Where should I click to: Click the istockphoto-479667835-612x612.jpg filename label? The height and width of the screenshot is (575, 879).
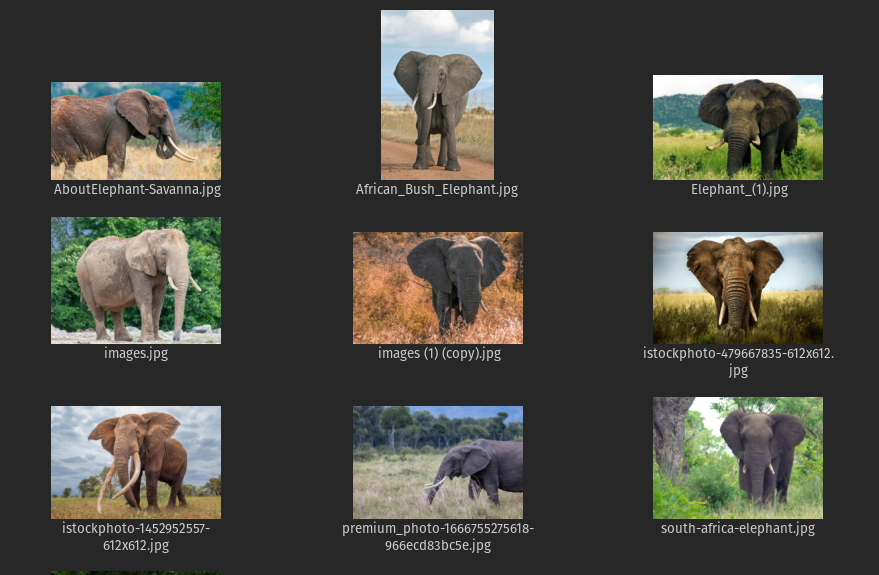(x=738, y=362)
